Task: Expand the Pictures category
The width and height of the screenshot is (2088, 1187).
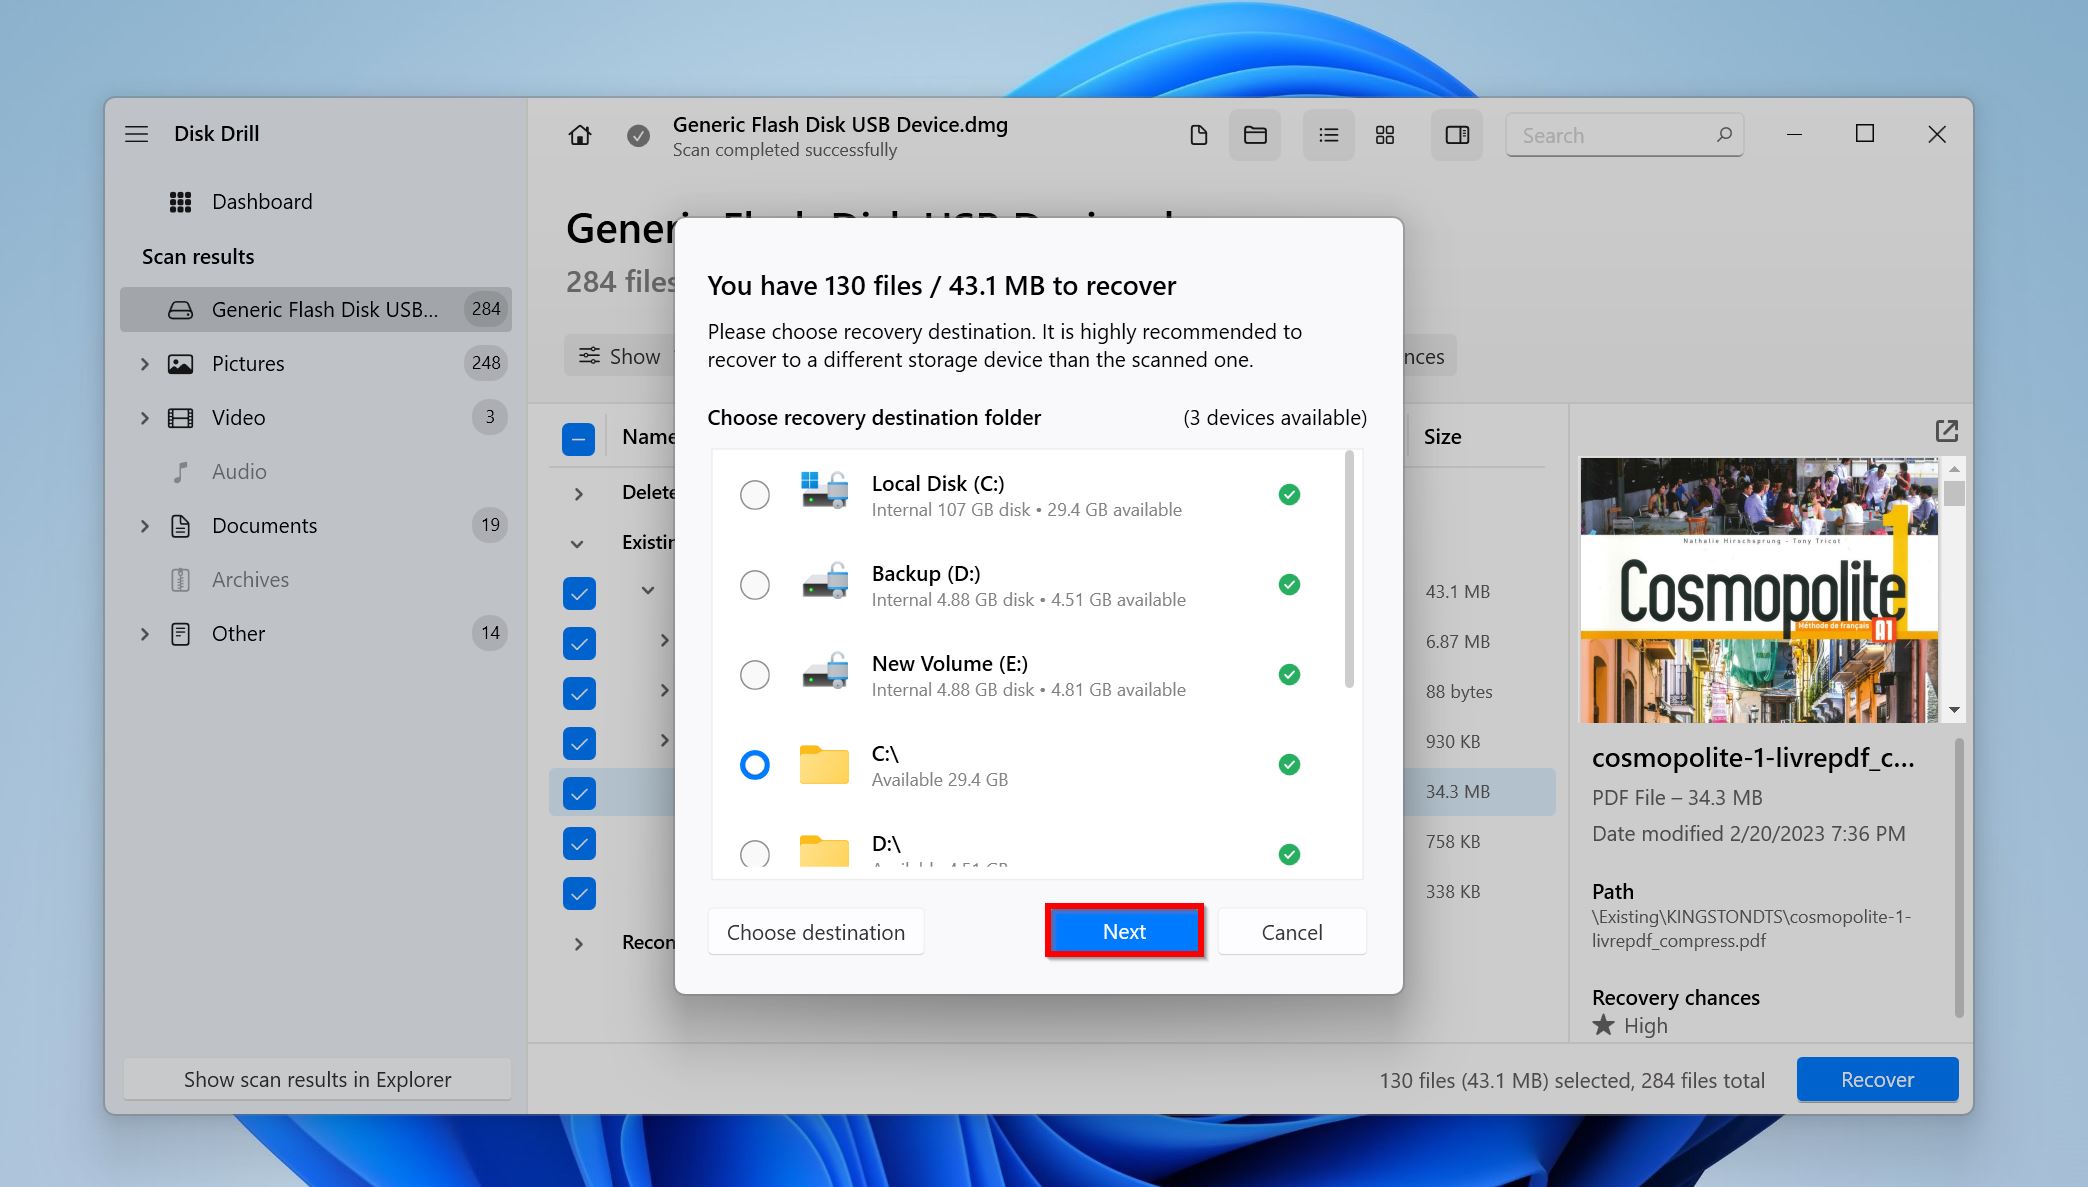Action: pyautogui.click(x=145, y=364)
